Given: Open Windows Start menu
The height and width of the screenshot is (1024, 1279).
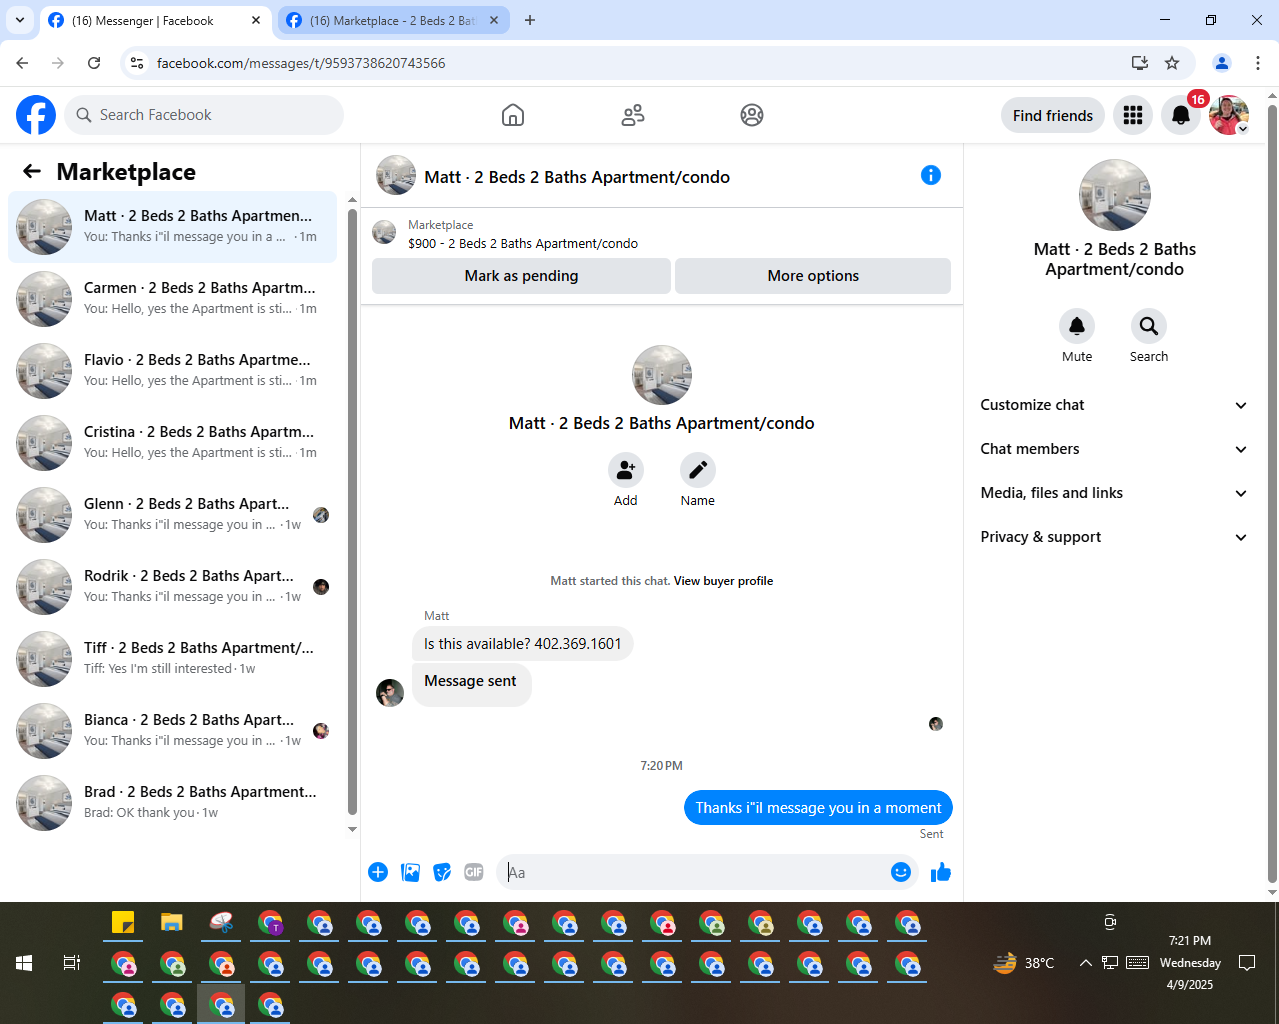Looking at the screenshot, I should tap(24, 963).
